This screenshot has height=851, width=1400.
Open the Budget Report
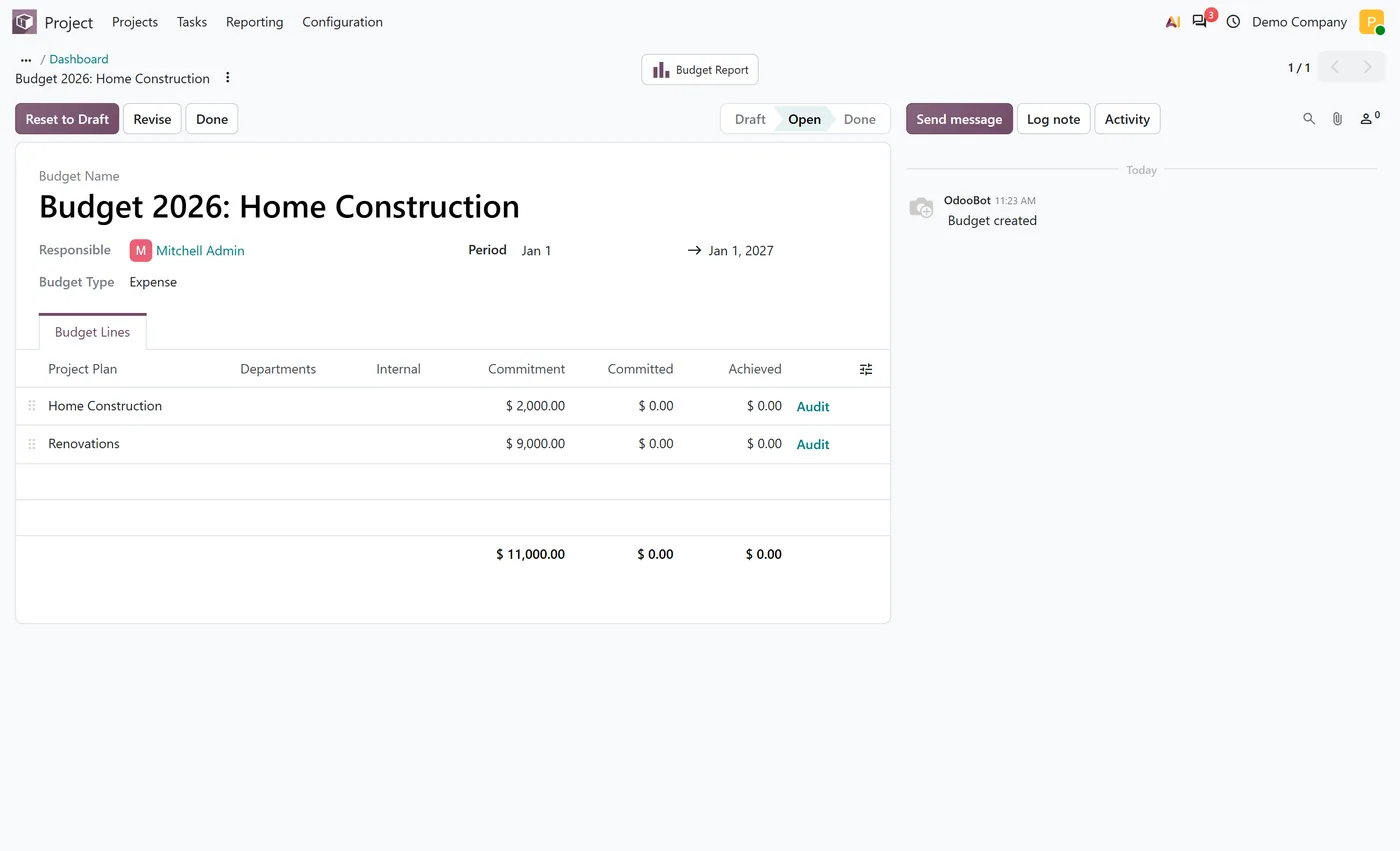tap(700, 70)
